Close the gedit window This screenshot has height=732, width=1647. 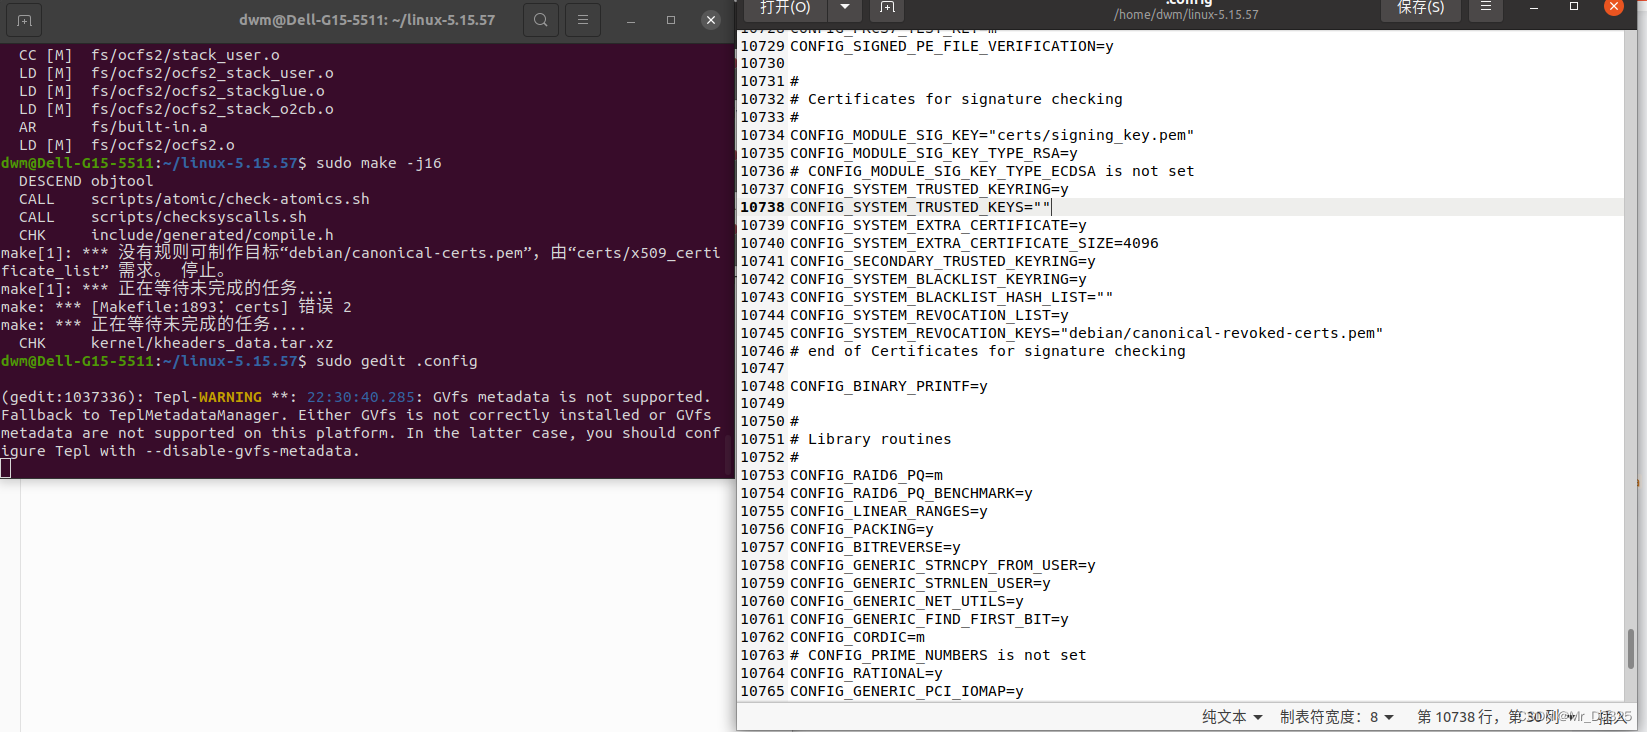[1614, 7]
